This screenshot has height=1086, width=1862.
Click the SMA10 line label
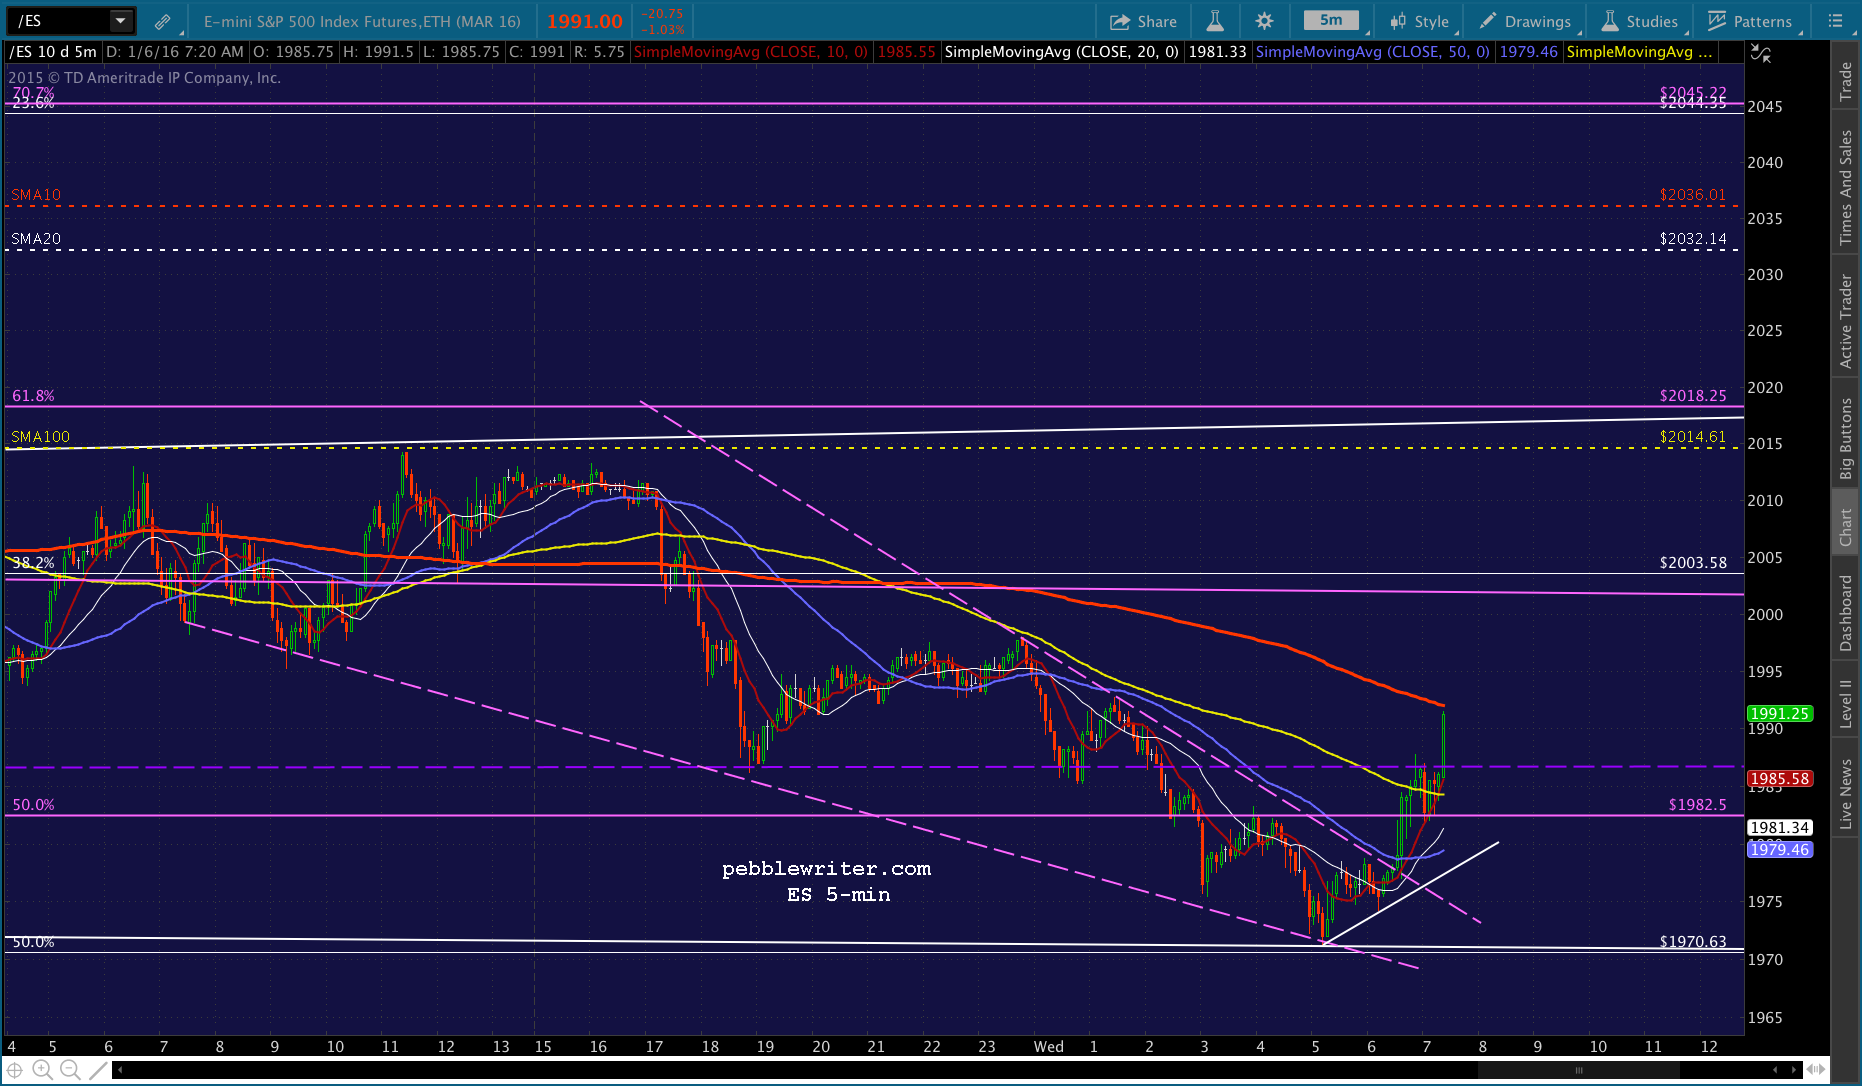pos(36,195)
